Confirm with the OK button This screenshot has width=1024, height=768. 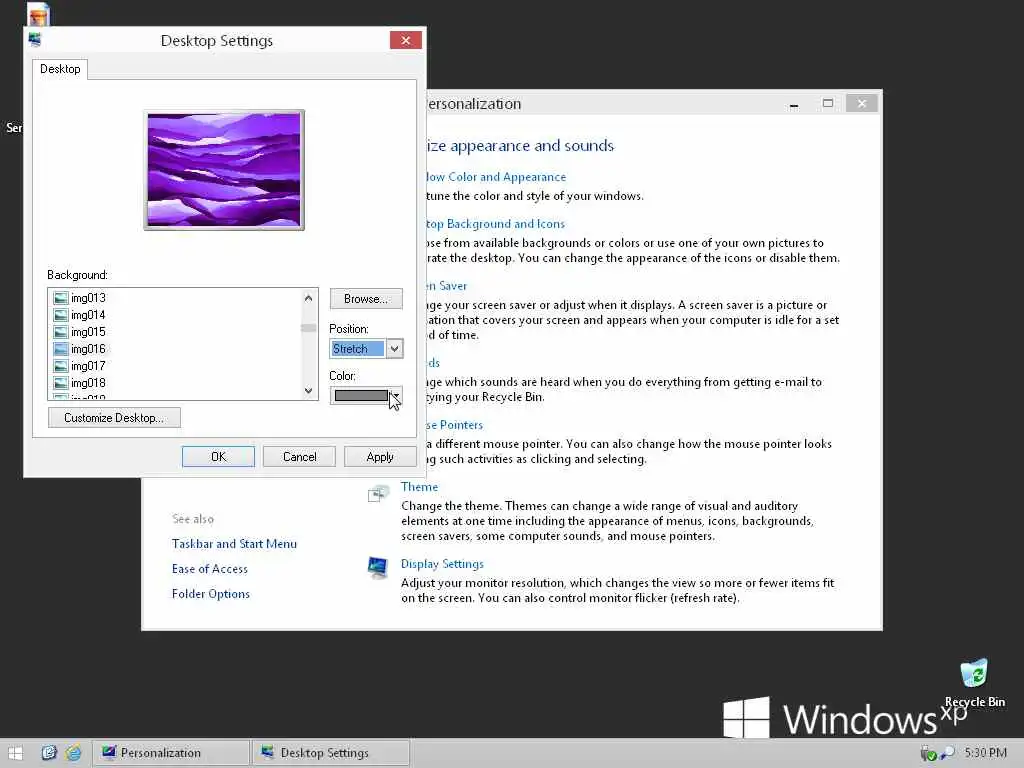[218, 456]
